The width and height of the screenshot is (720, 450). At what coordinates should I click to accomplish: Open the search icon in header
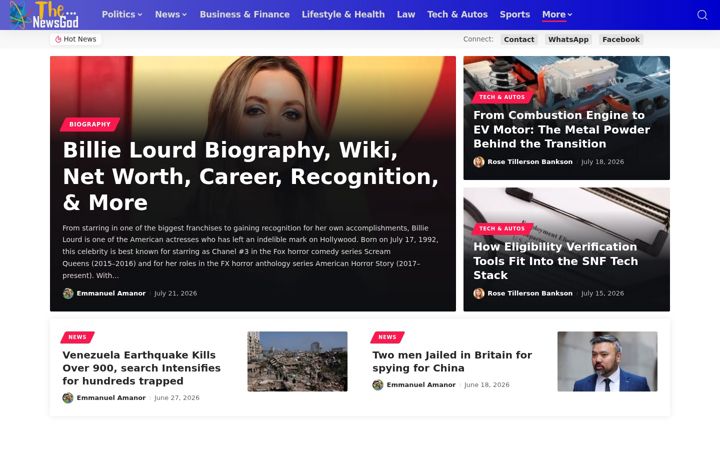(x=702, y=15)
